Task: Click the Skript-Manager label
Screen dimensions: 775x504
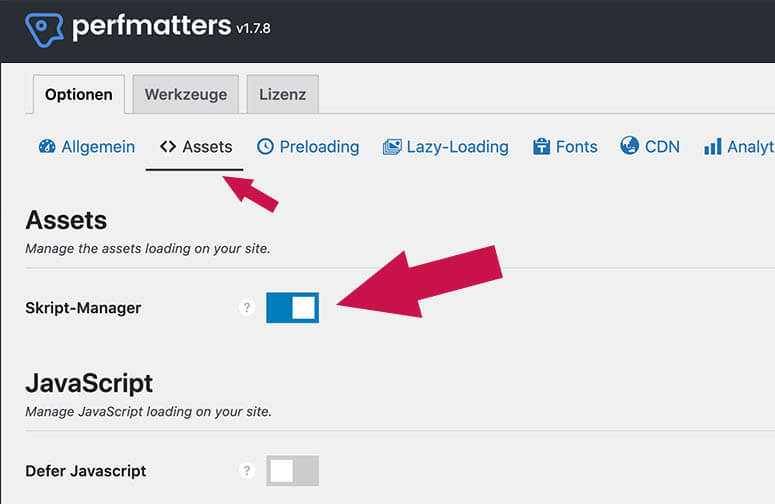Action: tap(83, 308)
